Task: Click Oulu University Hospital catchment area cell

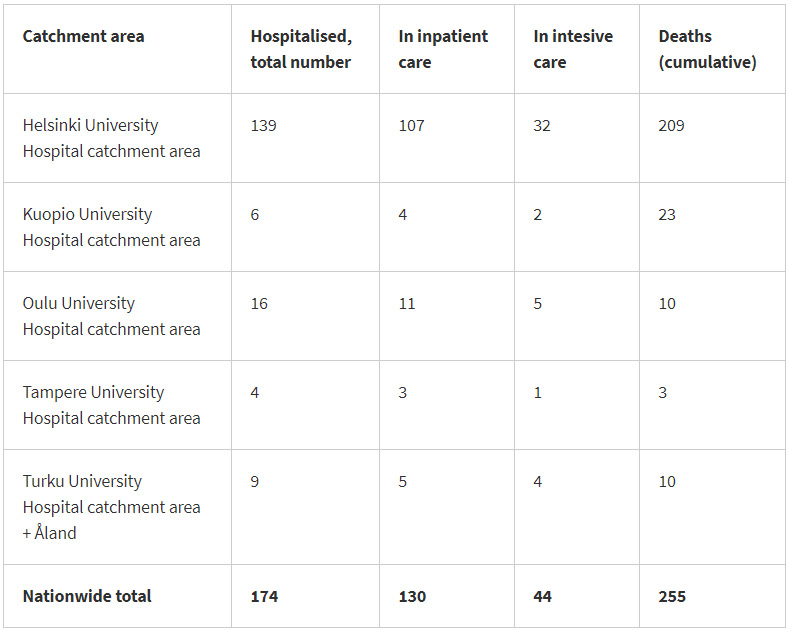Action: pyautogui.click(x=111, y=316)
